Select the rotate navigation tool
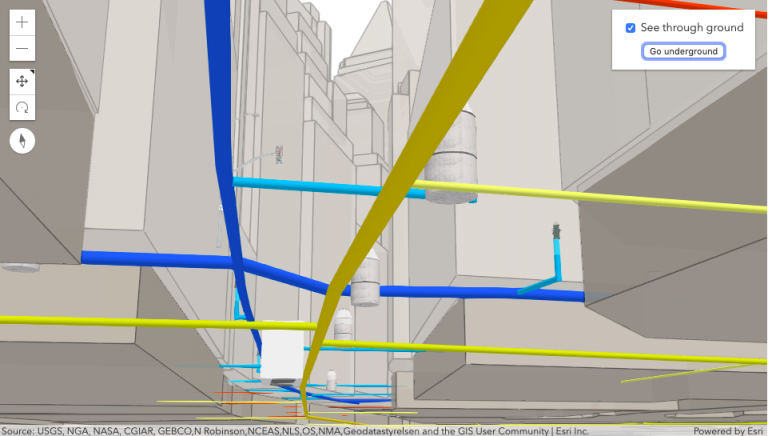The height and width of the screenshot is (436, 768). click(x=22, y=107)
